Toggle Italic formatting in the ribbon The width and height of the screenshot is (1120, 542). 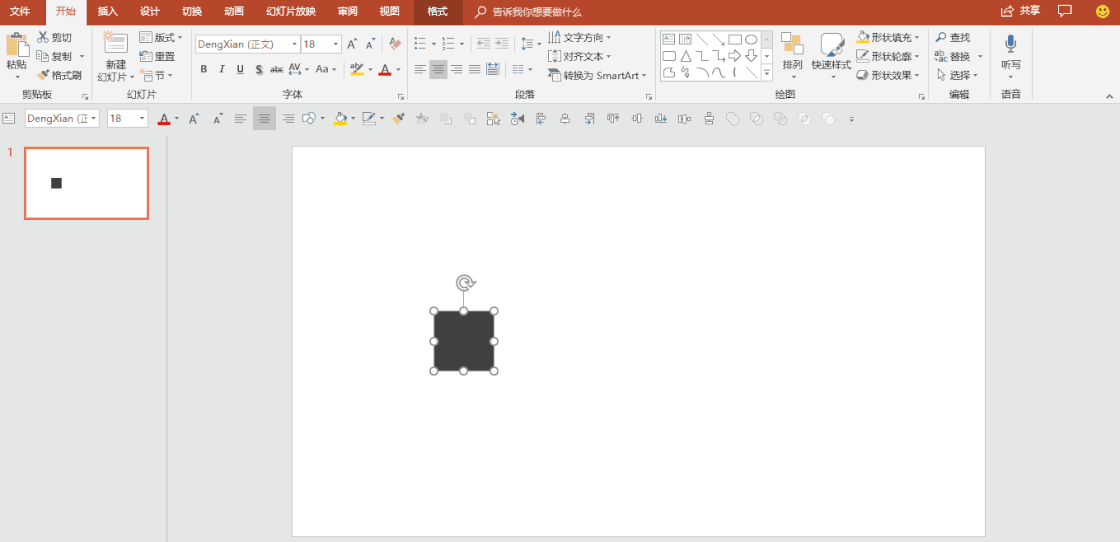(222, 69)
